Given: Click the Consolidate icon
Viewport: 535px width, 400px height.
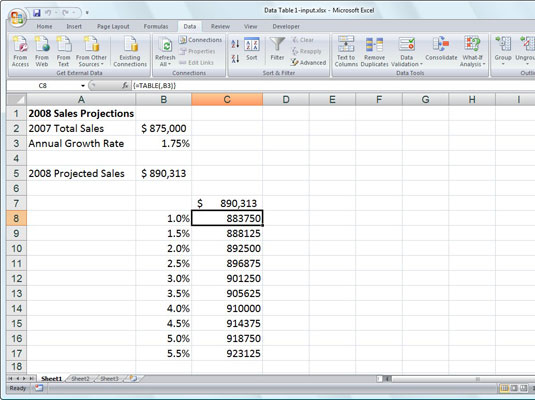Looking at the screenshot, I should pos(441,44).
